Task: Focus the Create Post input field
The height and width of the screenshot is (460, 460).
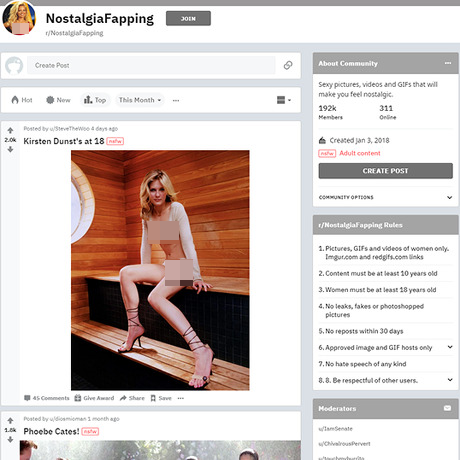Action: tap(151, 65)
